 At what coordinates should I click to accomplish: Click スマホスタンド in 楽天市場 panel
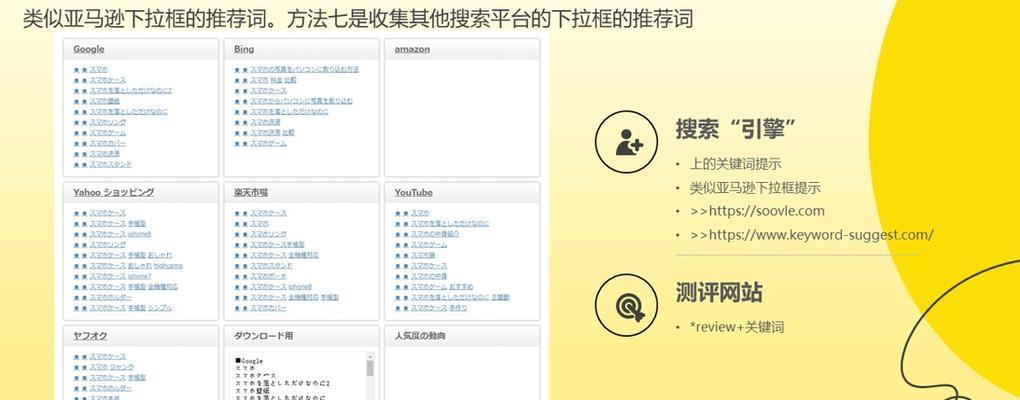tap(271, 265)
